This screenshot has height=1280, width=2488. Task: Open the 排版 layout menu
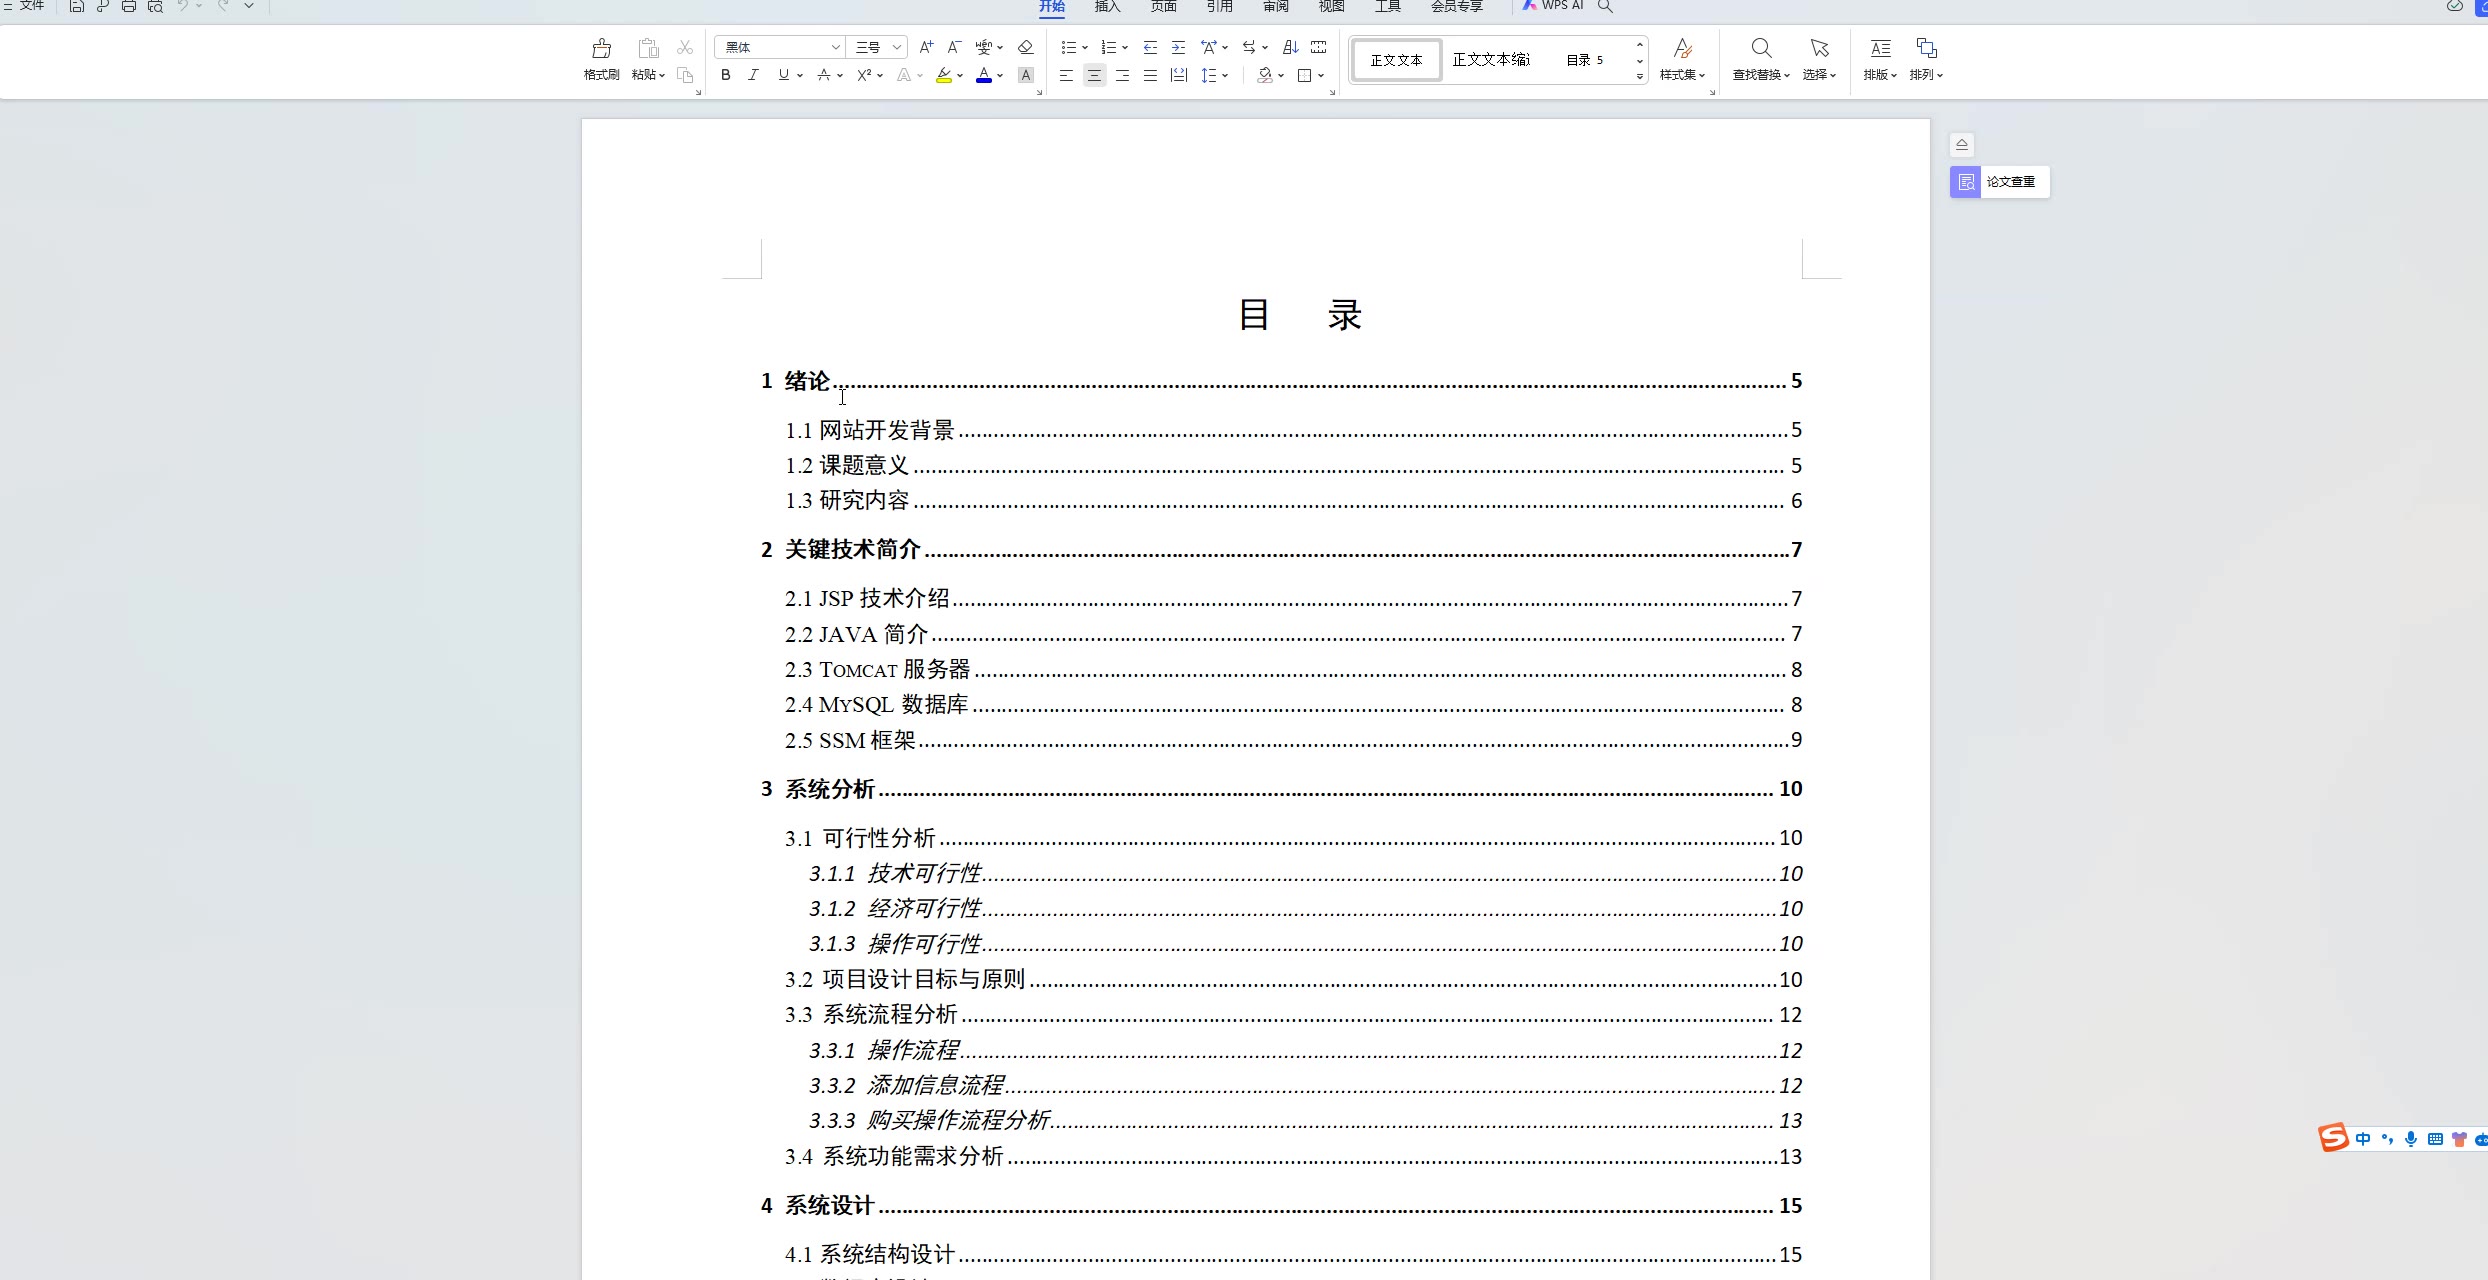[x=1880, y=59]
